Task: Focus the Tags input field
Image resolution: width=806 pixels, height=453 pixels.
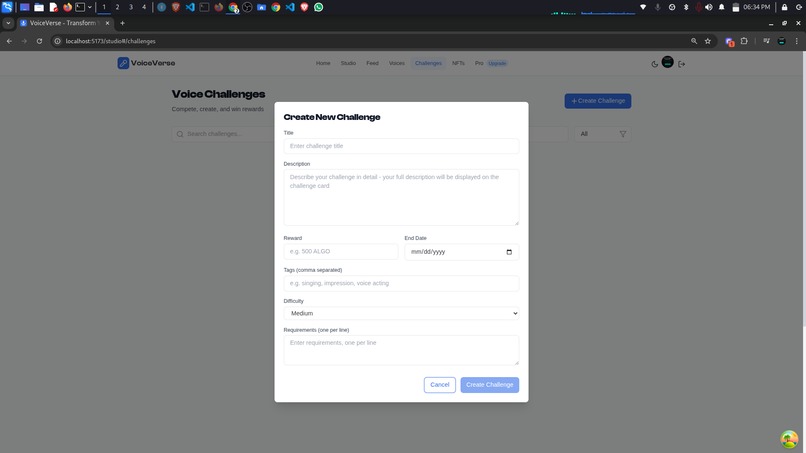Action: pos(401,283)
